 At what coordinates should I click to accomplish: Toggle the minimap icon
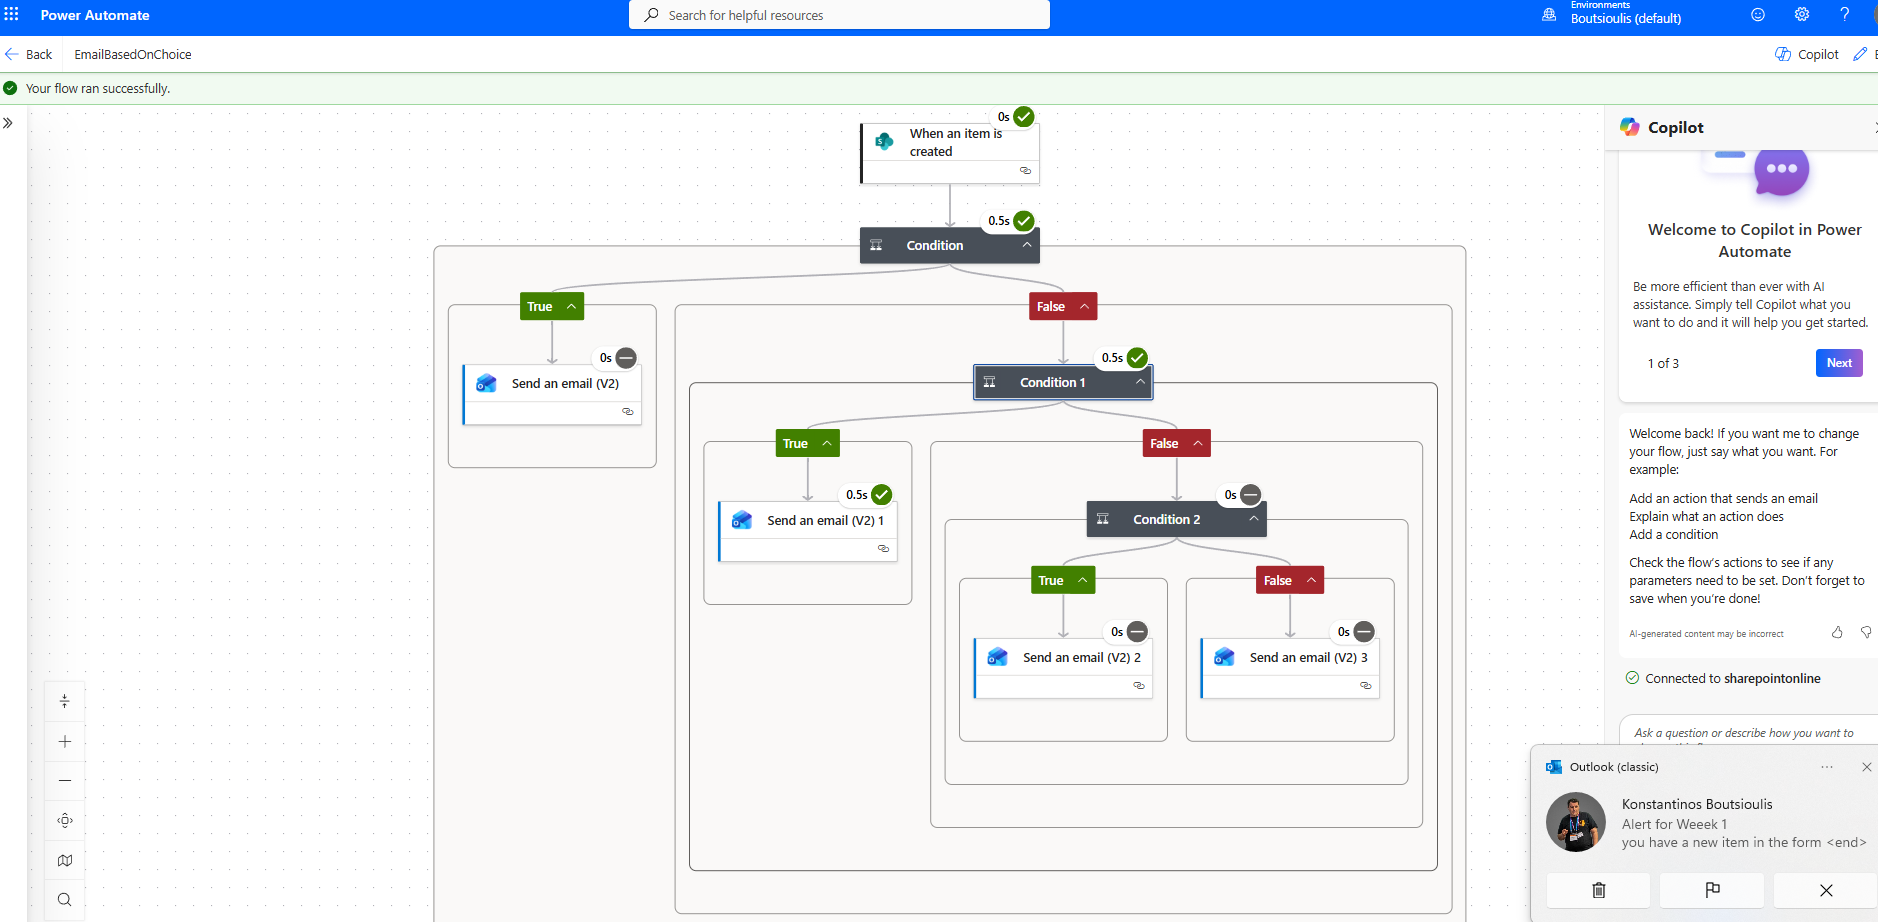(x=65, y=860)
